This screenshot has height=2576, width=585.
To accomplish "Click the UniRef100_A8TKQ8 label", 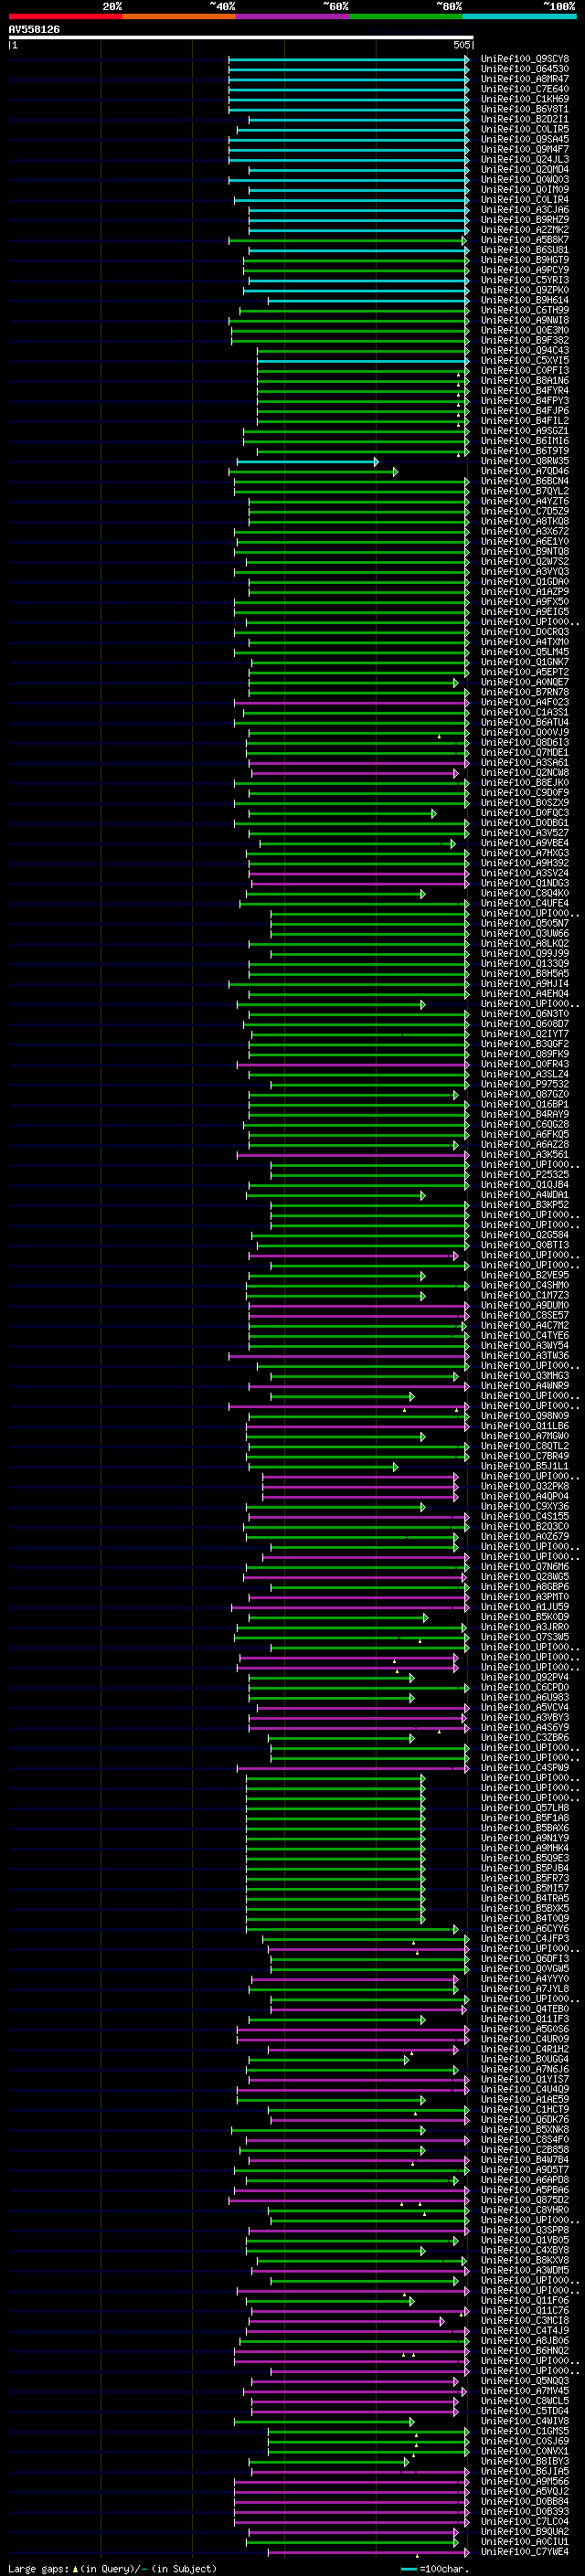I will coord(524,521).
